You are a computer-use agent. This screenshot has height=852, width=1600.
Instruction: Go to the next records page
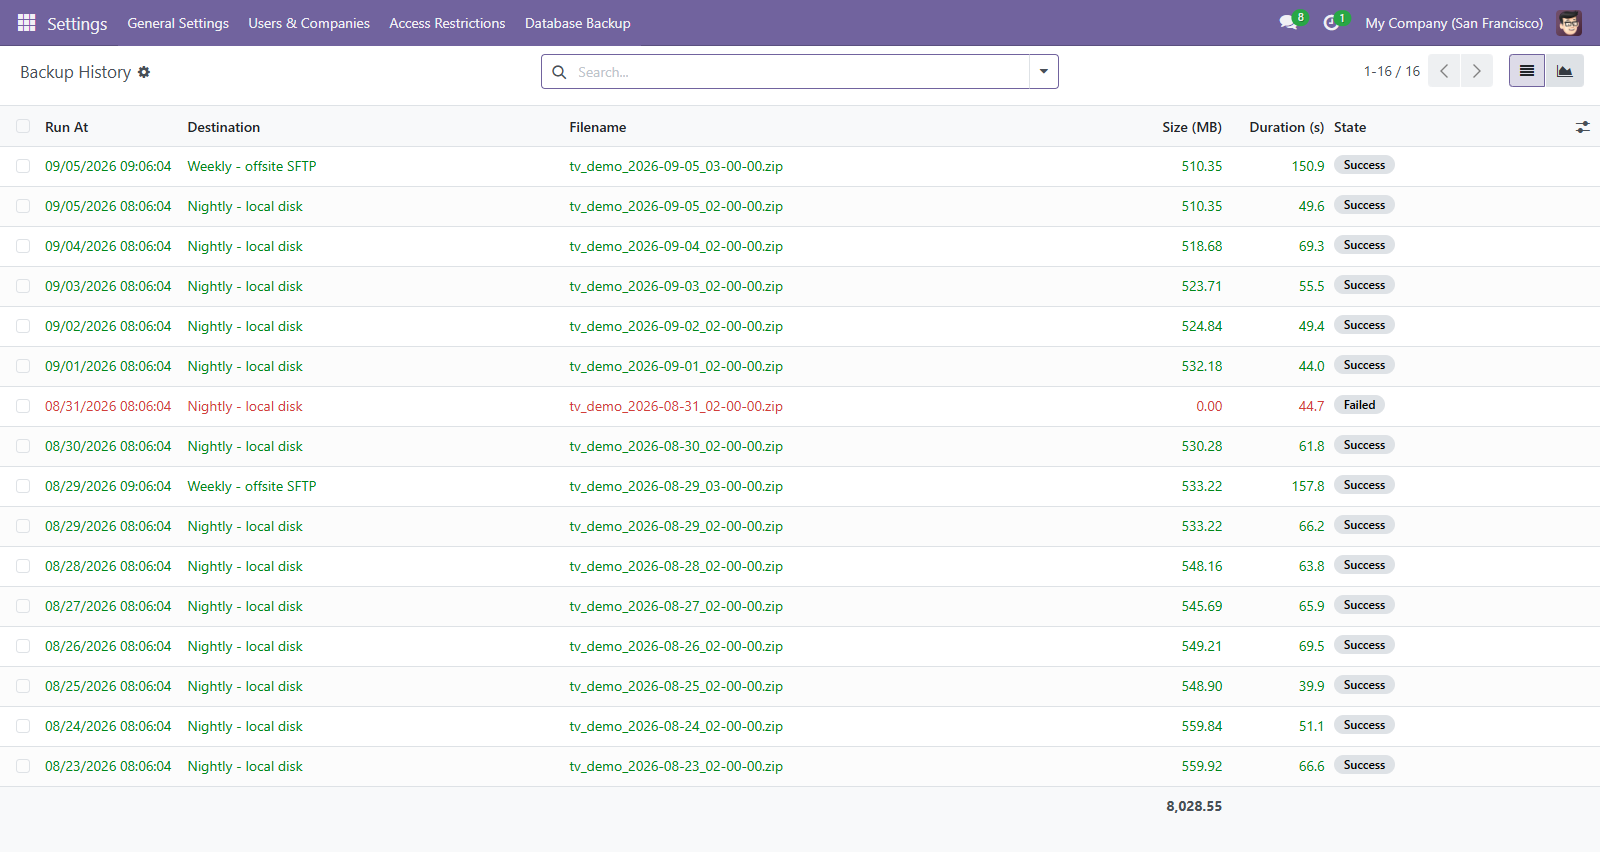coord(1476,71)
